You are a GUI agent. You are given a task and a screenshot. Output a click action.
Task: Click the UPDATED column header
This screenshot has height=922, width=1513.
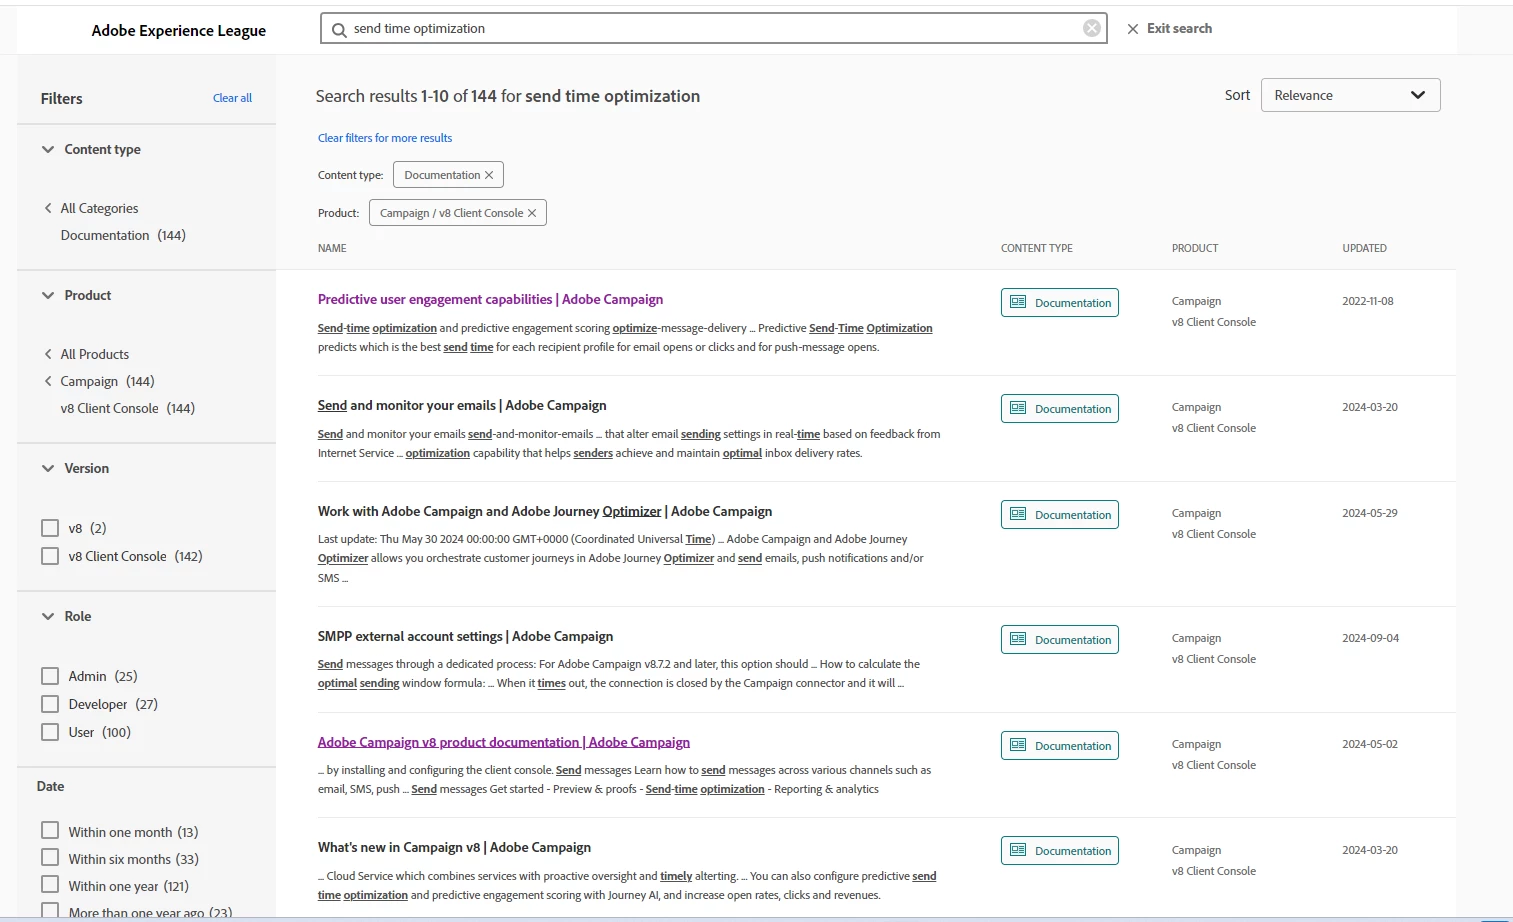(1364, 248)
